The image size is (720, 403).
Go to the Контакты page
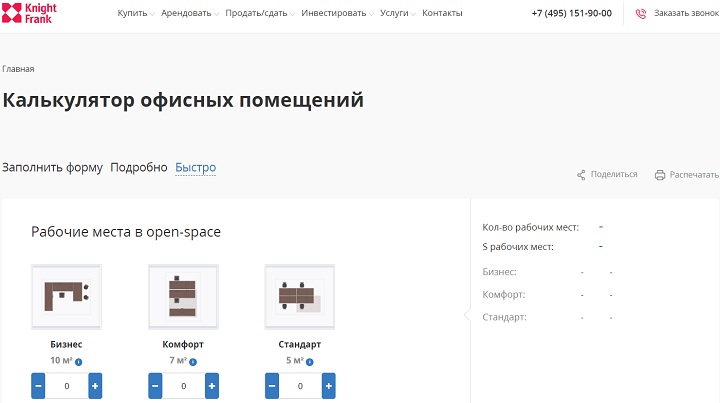pyautogui.click(x=442, y=13)
